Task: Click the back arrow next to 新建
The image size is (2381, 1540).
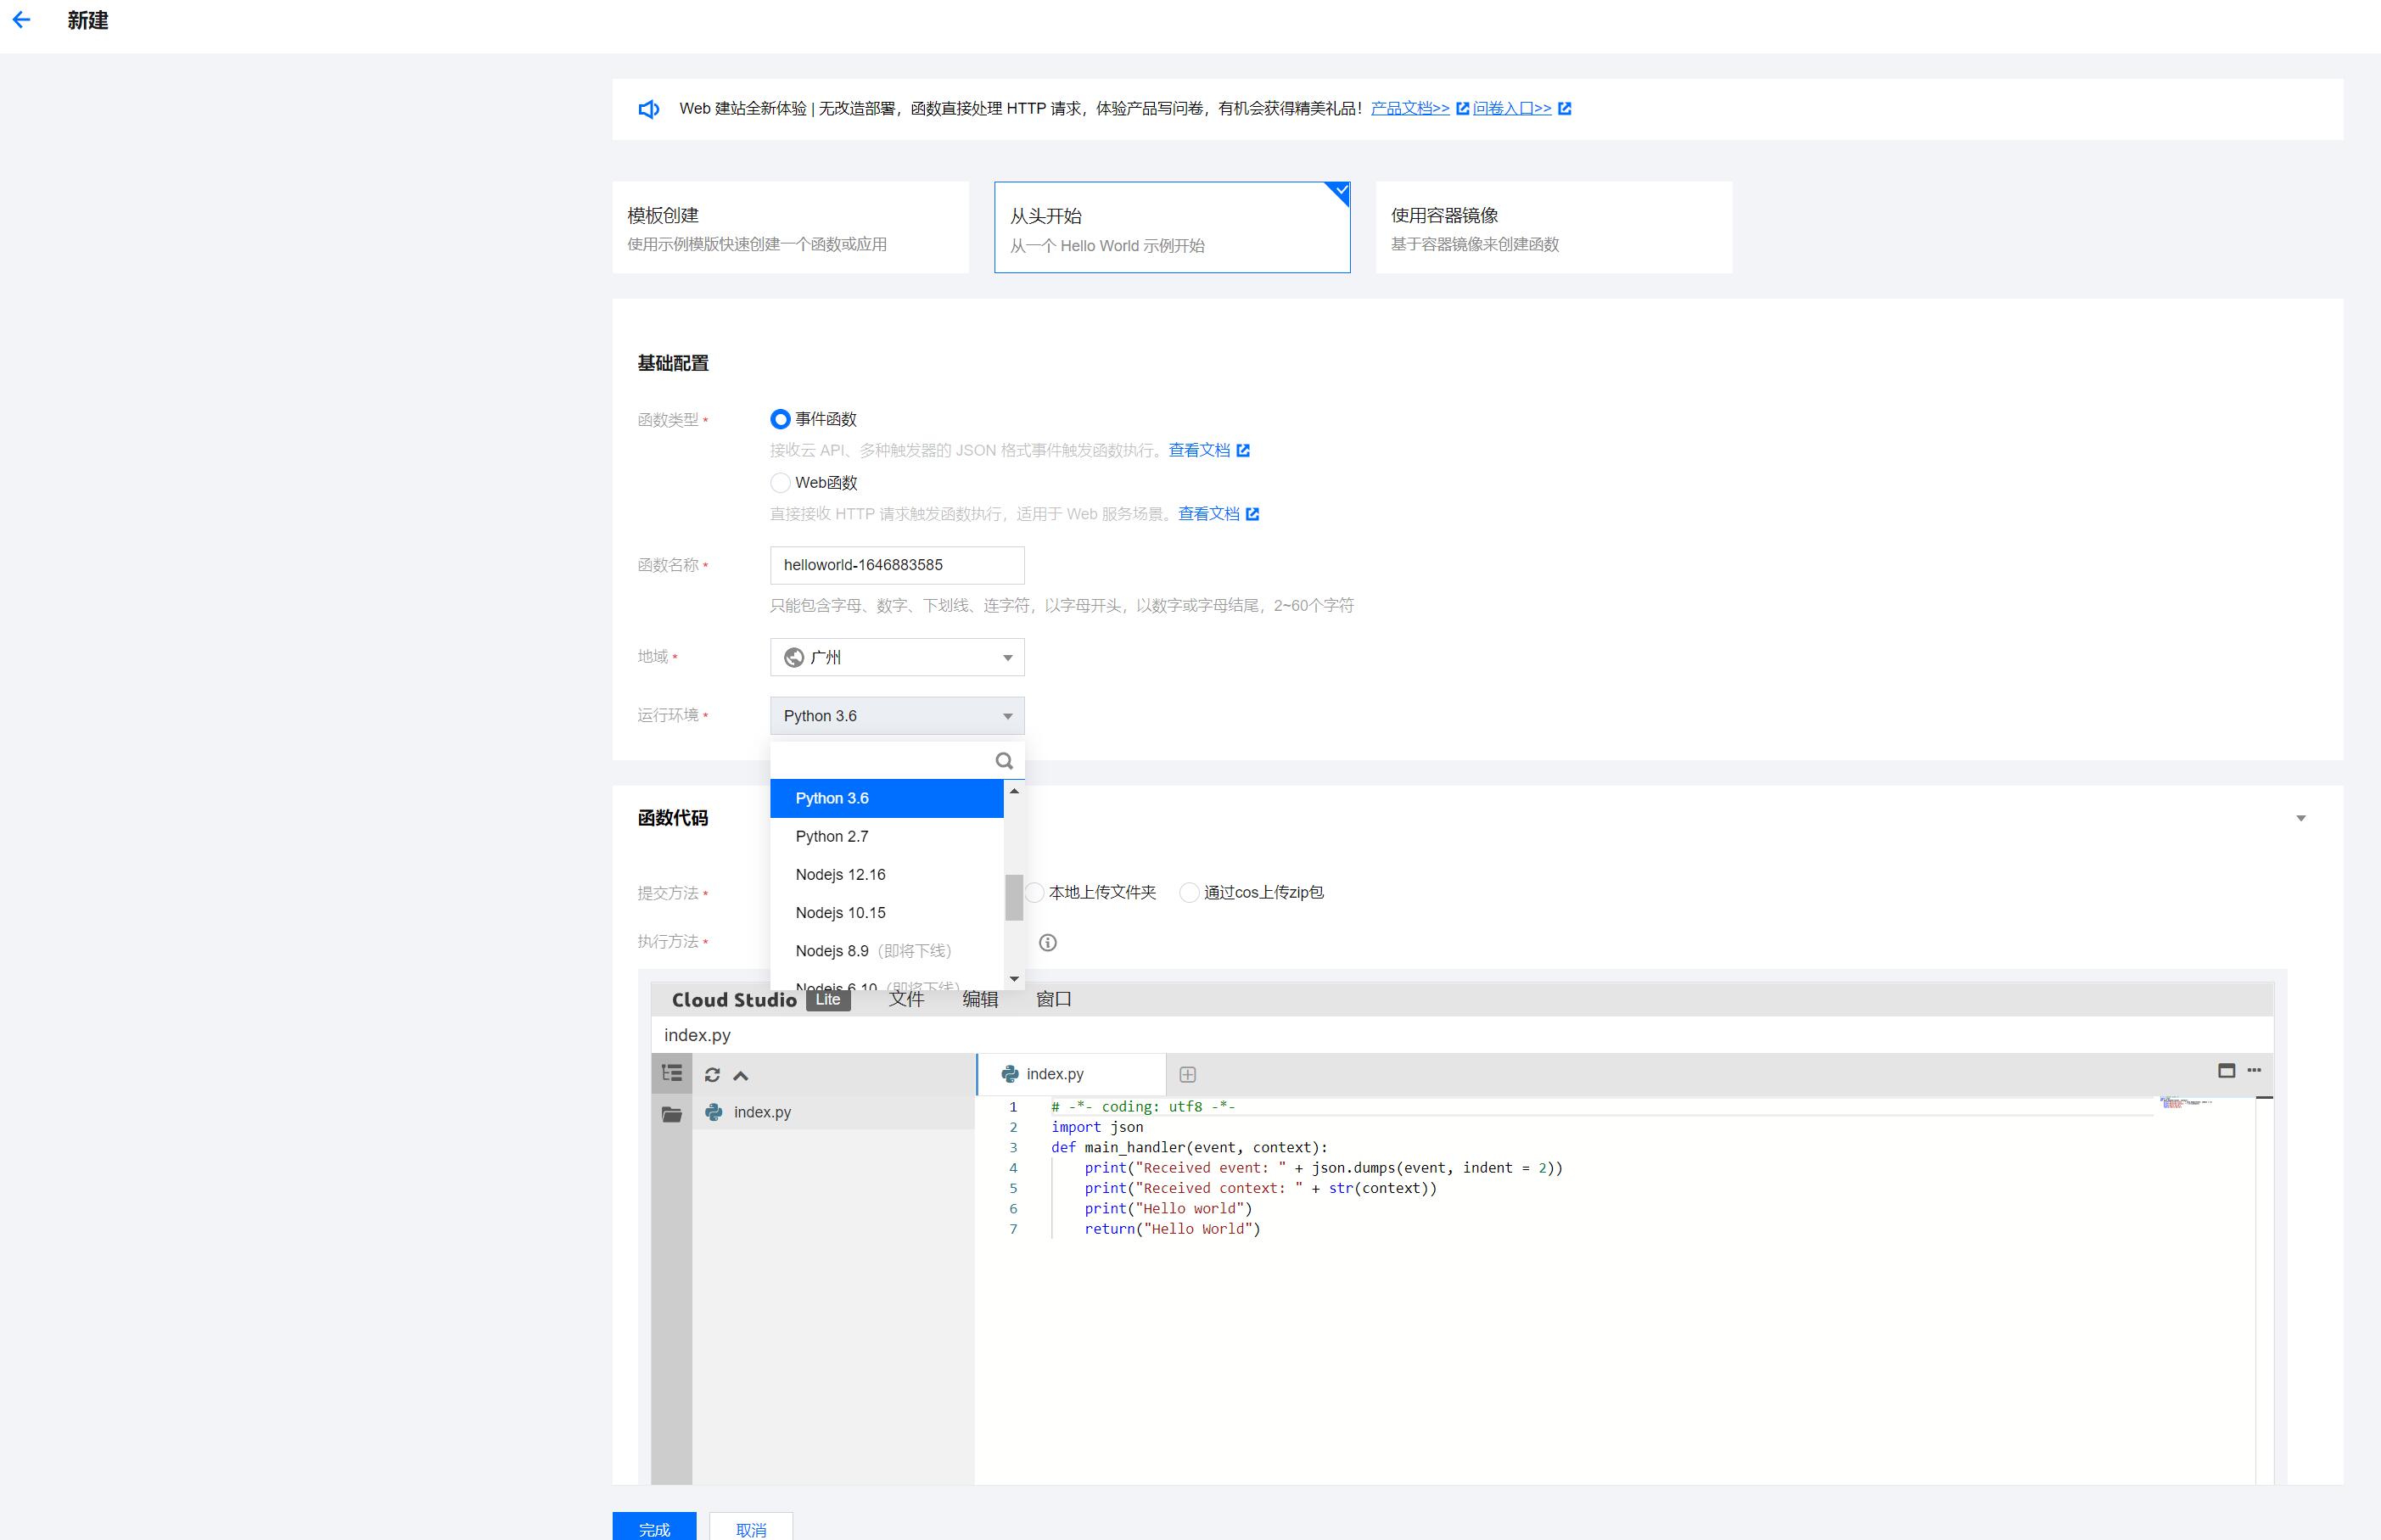Action: pyautogui.click(x=21, y=20)
